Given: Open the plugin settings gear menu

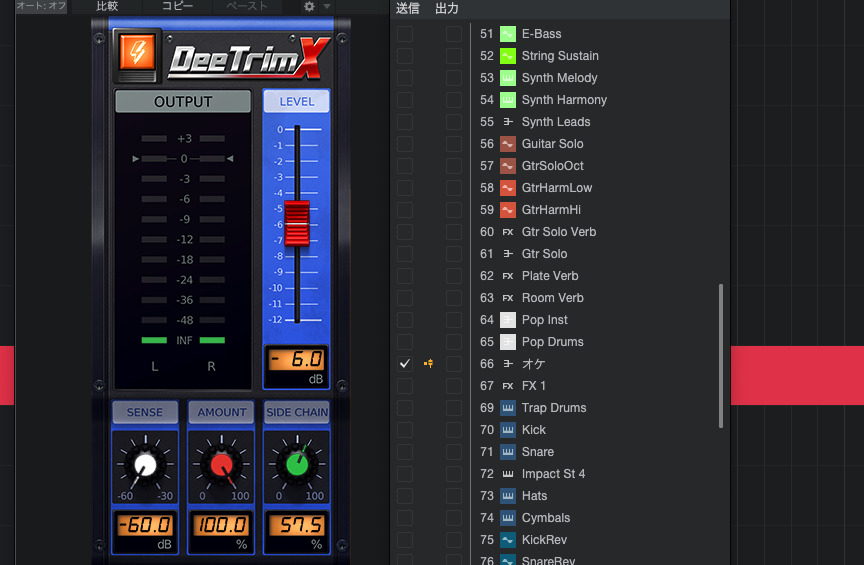Looking at the screenshot, I should pos(309,7).
